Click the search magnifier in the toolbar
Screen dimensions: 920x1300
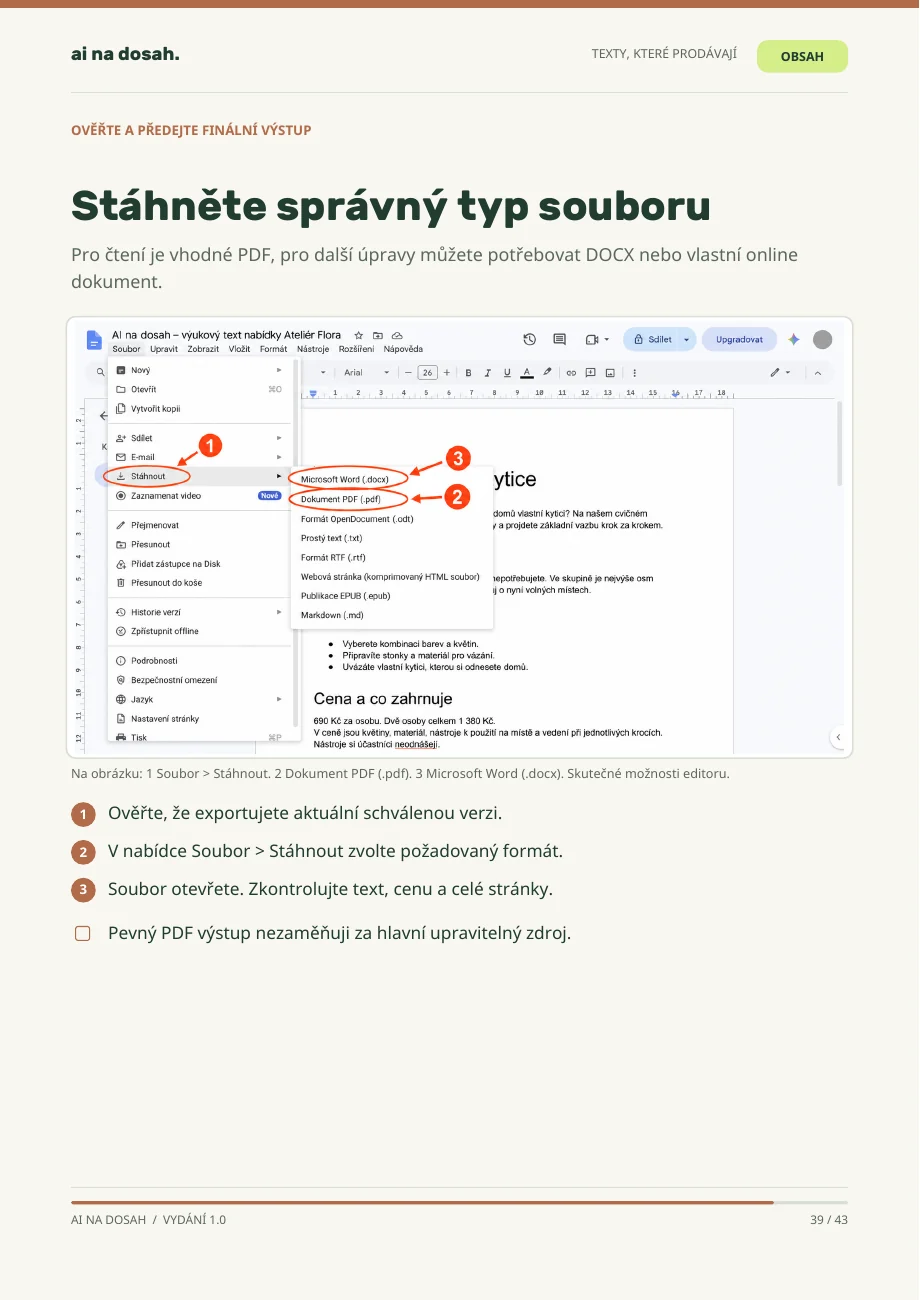pos(100,372)
